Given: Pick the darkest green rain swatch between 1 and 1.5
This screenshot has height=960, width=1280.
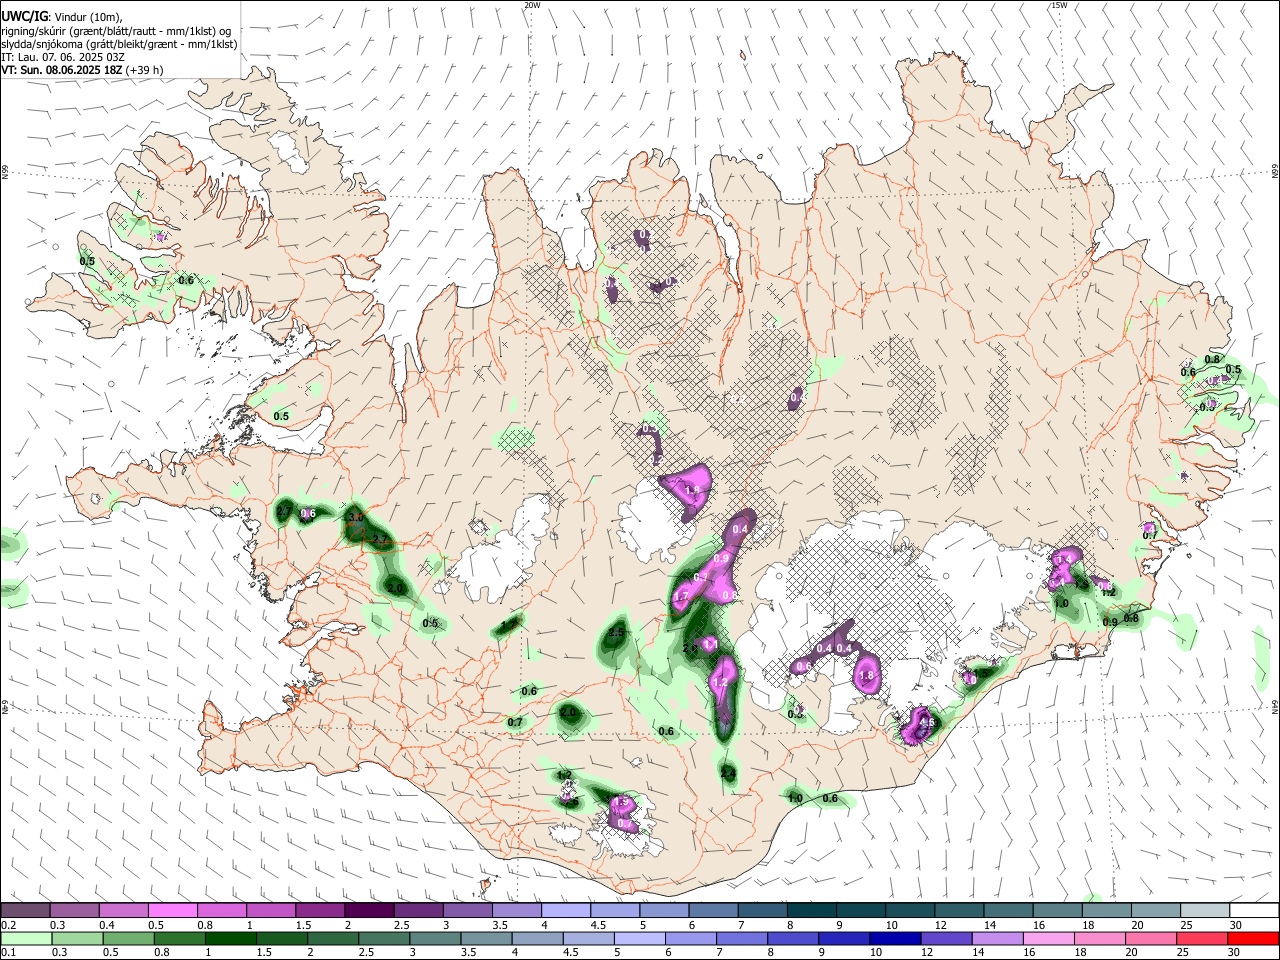Looking at the screenshot, I should 231,938.
